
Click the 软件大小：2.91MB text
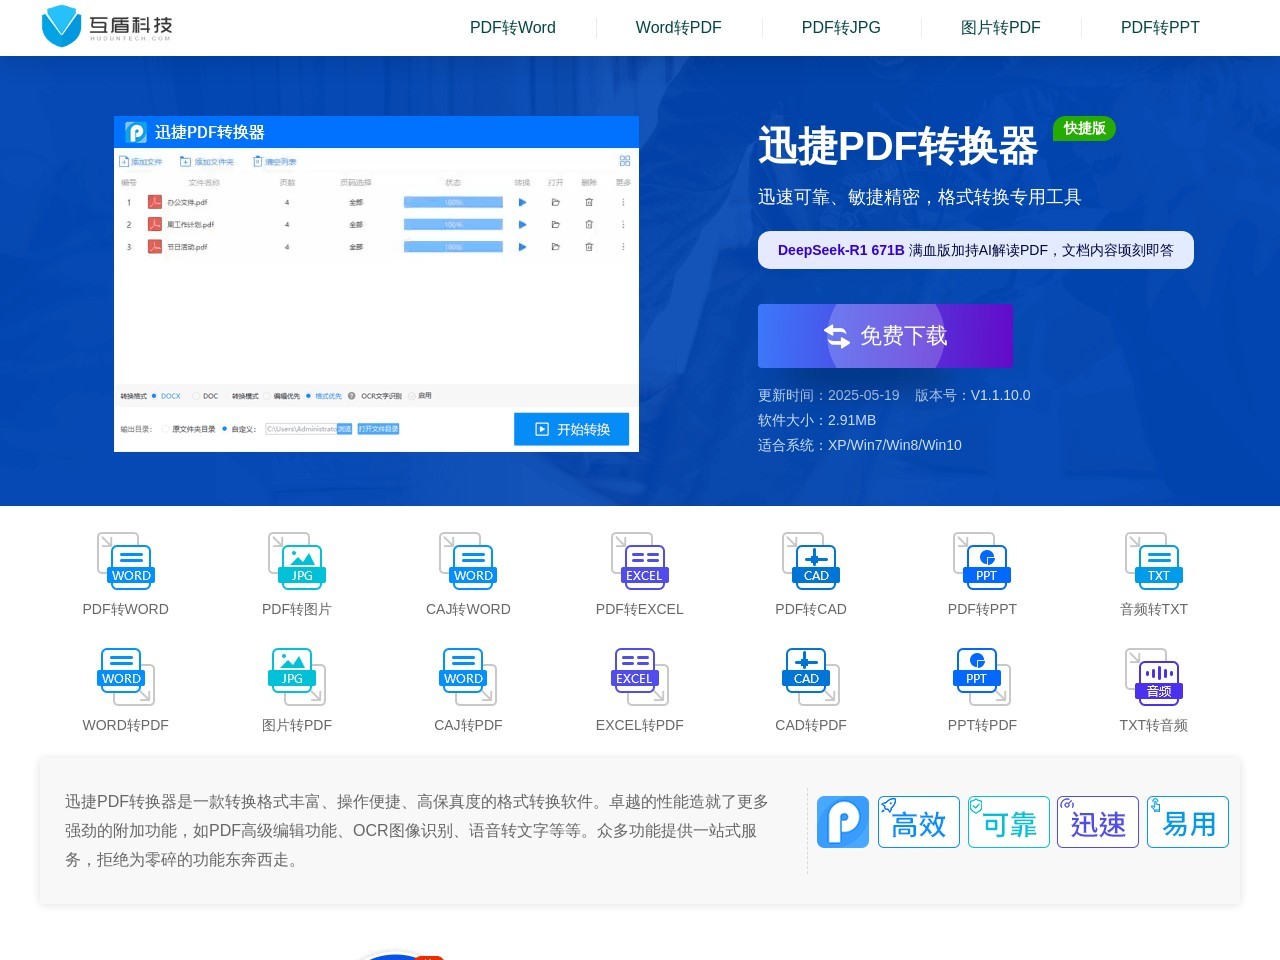[817, 420]
